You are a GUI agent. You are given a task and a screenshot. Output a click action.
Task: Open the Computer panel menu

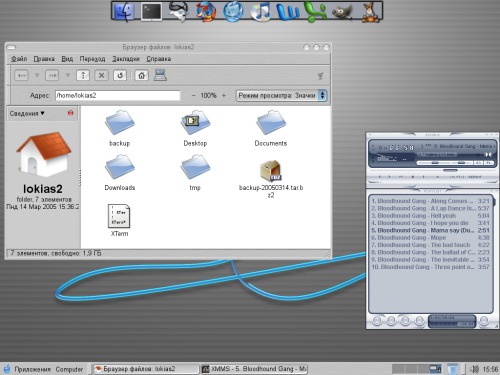pyautogui.click(x=69, y=369)
